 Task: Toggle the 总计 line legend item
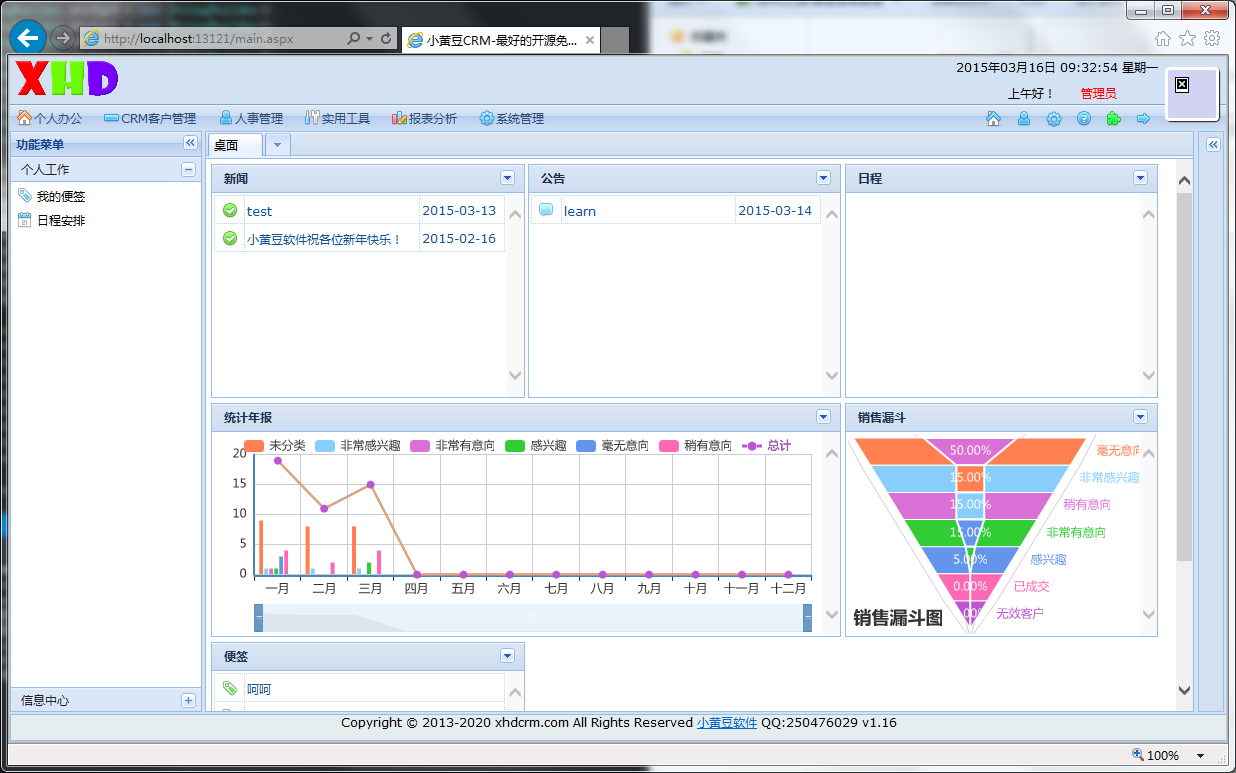(767, 446)
